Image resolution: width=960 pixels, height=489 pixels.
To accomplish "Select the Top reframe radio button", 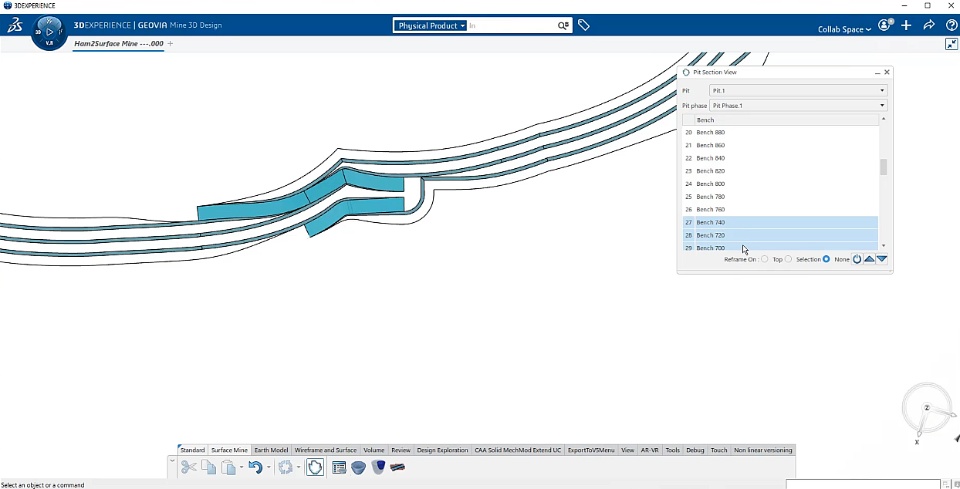I will pos(765,259).
